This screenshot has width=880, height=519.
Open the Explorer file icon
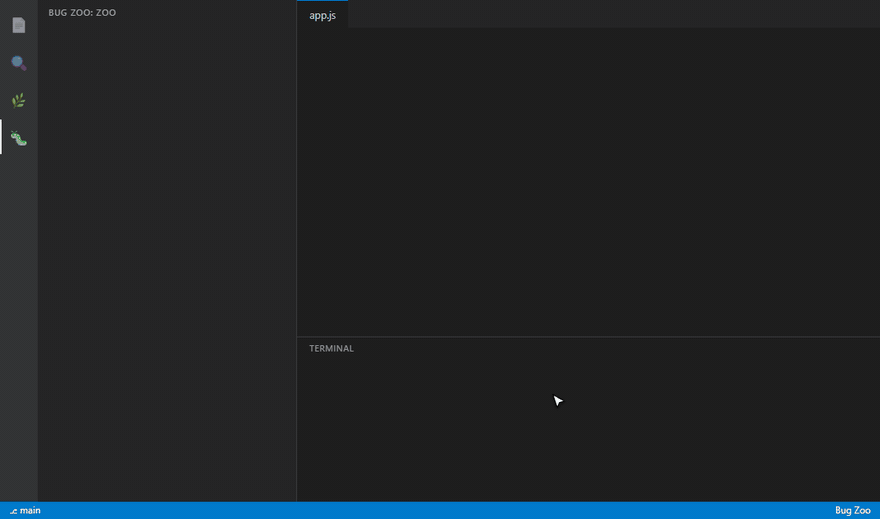coord(19,25)
